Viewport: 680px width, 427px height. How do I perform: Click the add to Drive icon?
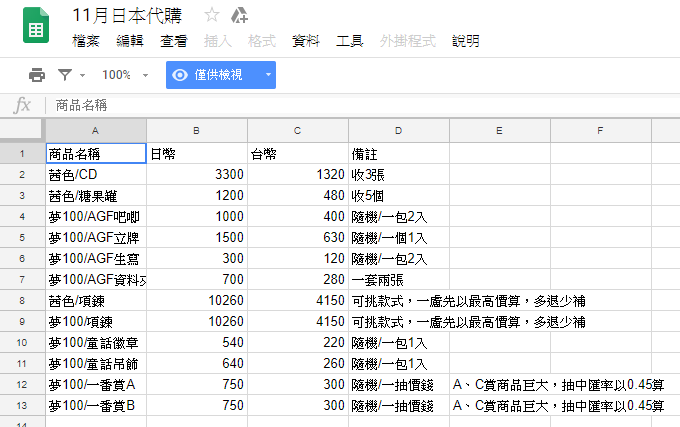click(239, 15)
